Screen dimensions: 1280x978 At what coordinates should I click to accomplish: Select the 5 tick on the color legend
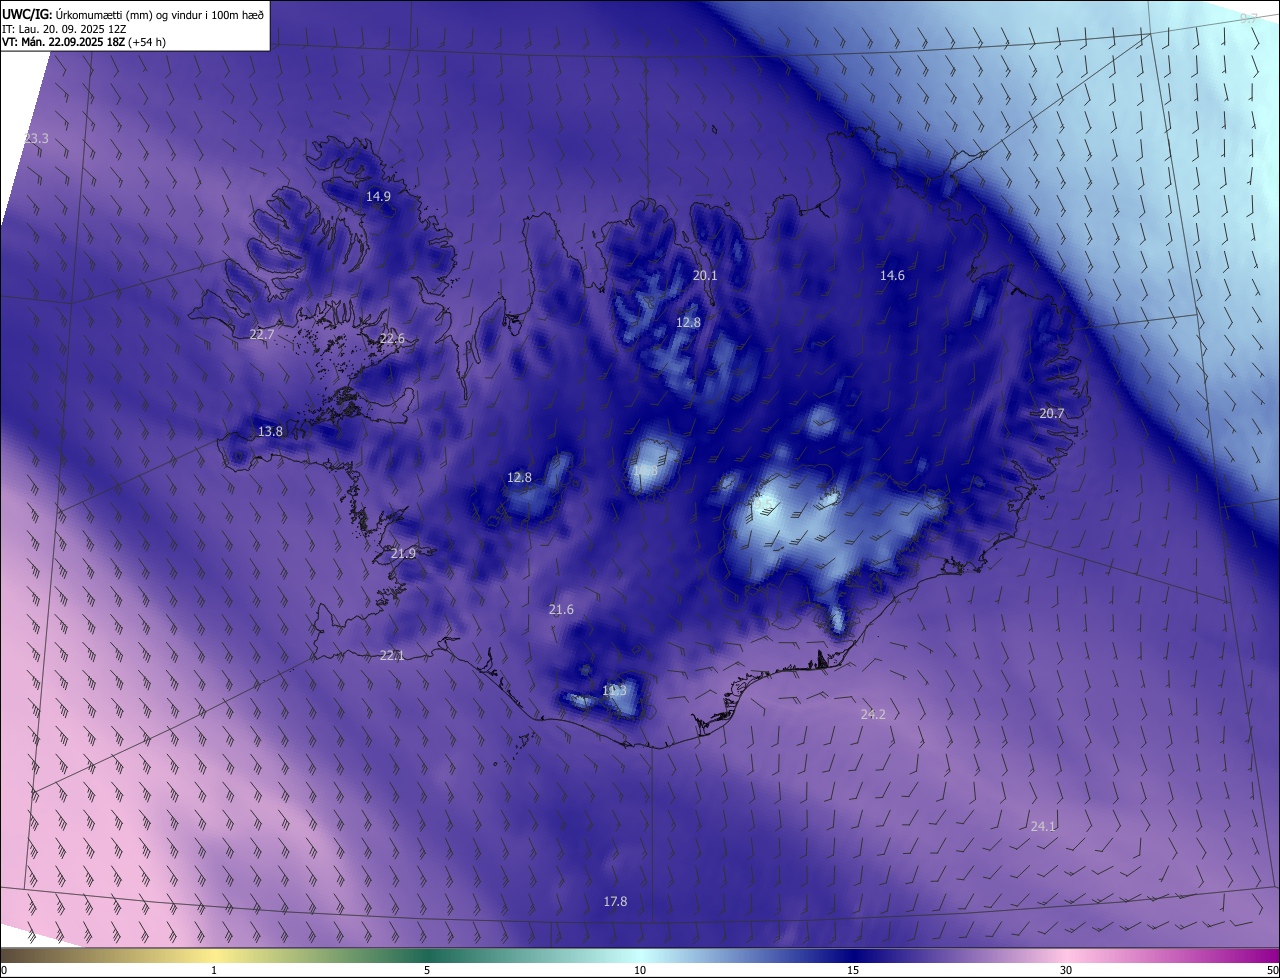pyautogui.click(x=427, y=970)
